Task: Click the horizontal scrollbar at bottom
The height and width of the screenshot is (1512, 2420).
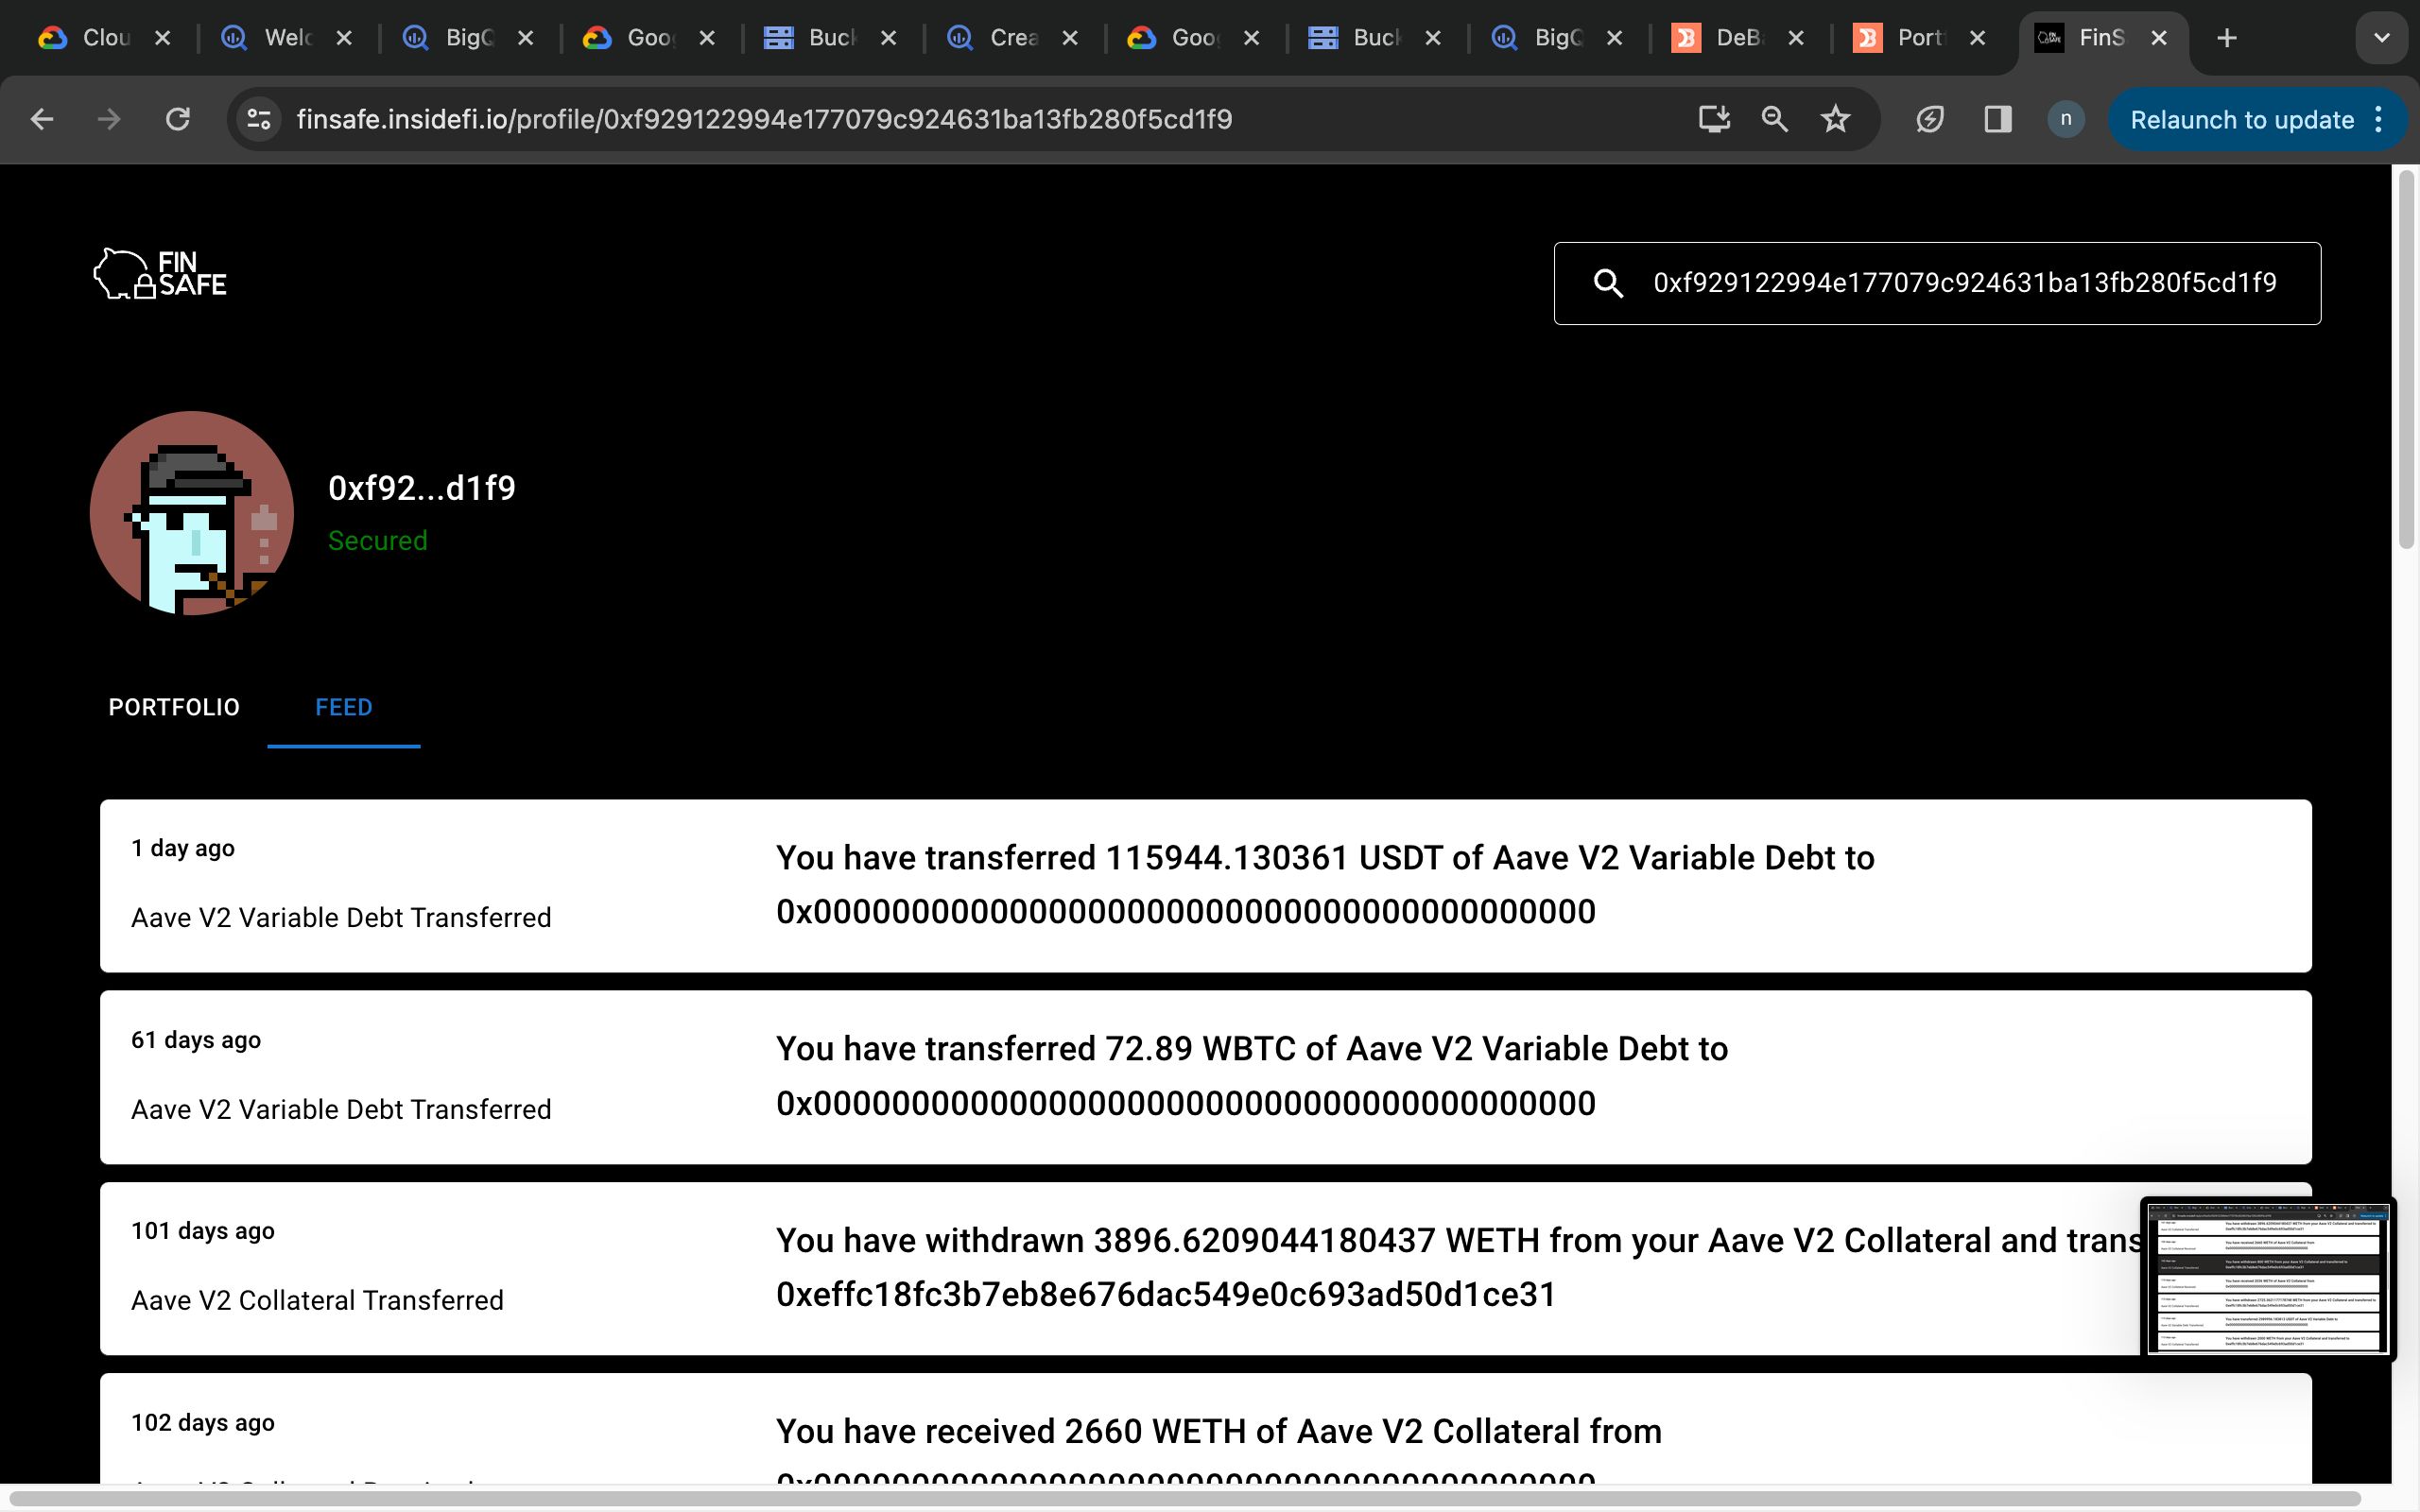Action: tap(1185, 1498)
